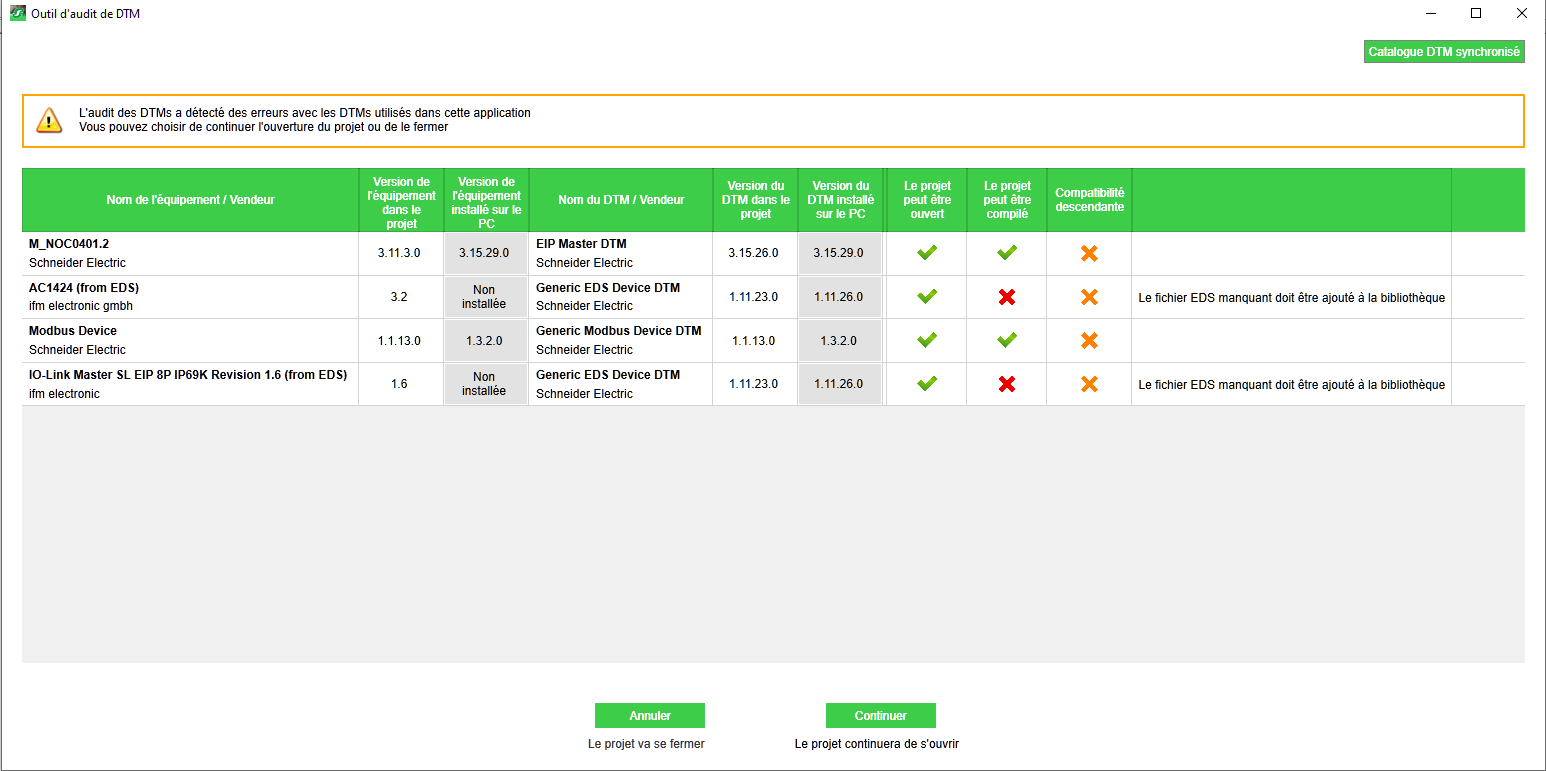The width and height of the screenshot is (1546, 771).
Task: Click red cross in AC1424 'peut être compilé' column
Action: point(1007,297)
